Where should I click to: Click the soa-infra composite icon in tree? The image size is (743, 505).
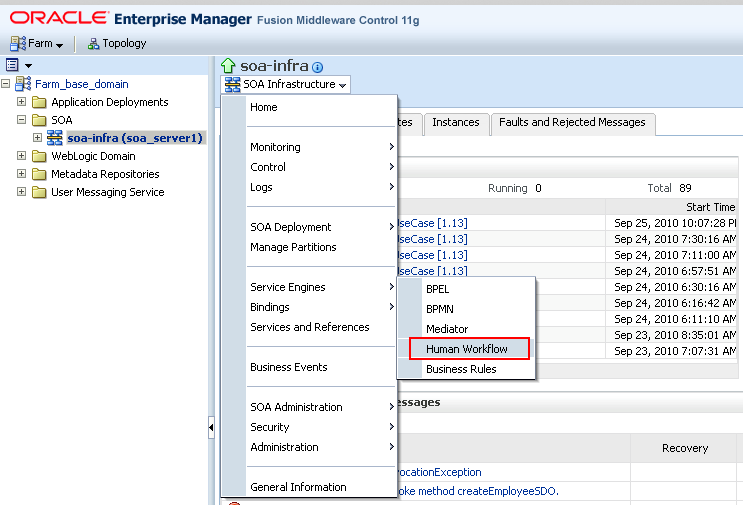pyautogui.click(x=54, y=138)
